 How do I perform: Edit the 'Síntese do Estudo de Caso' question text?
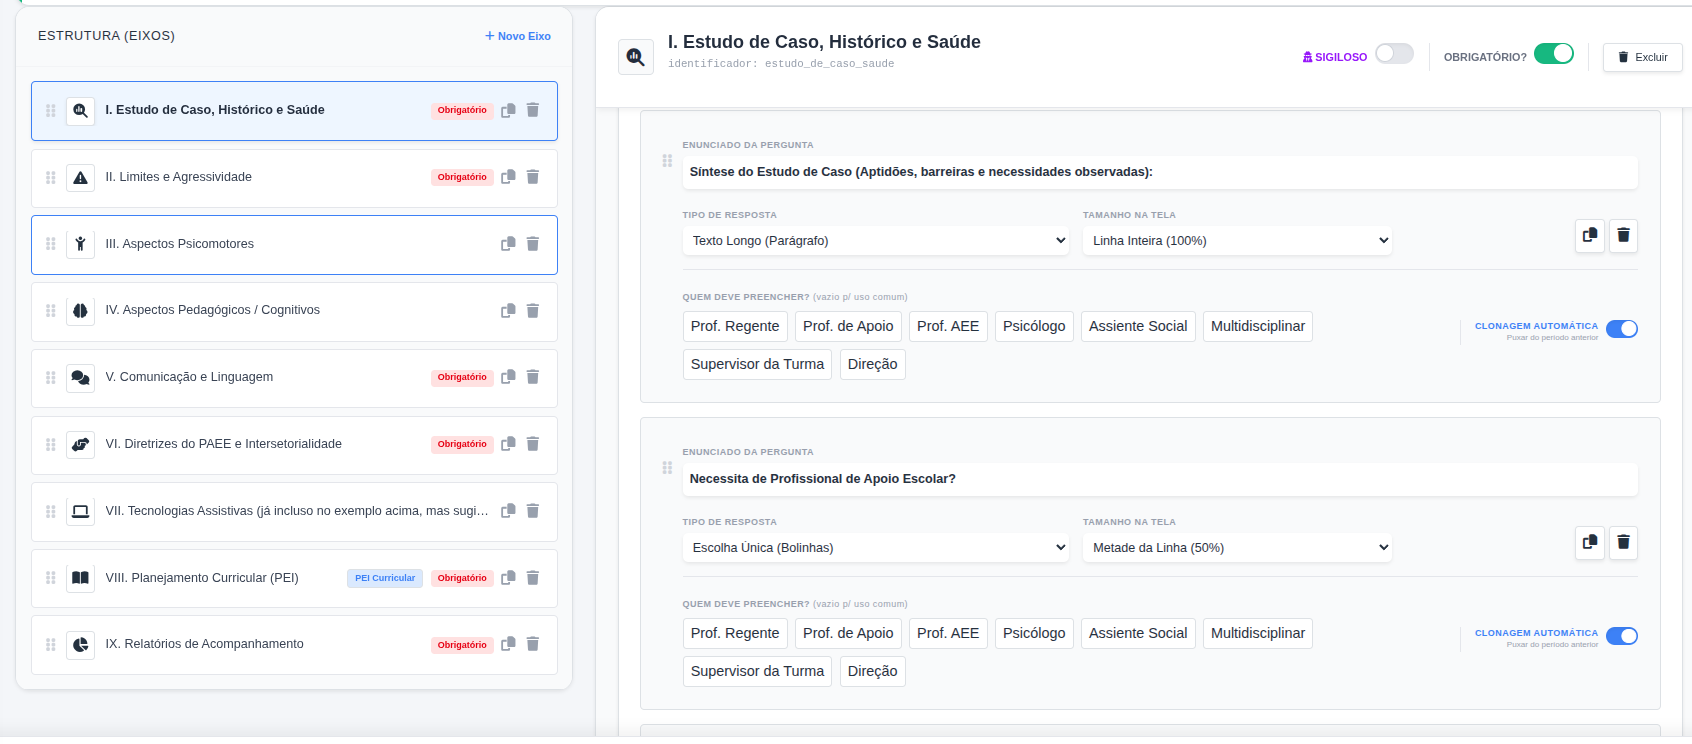[1160, 172]
